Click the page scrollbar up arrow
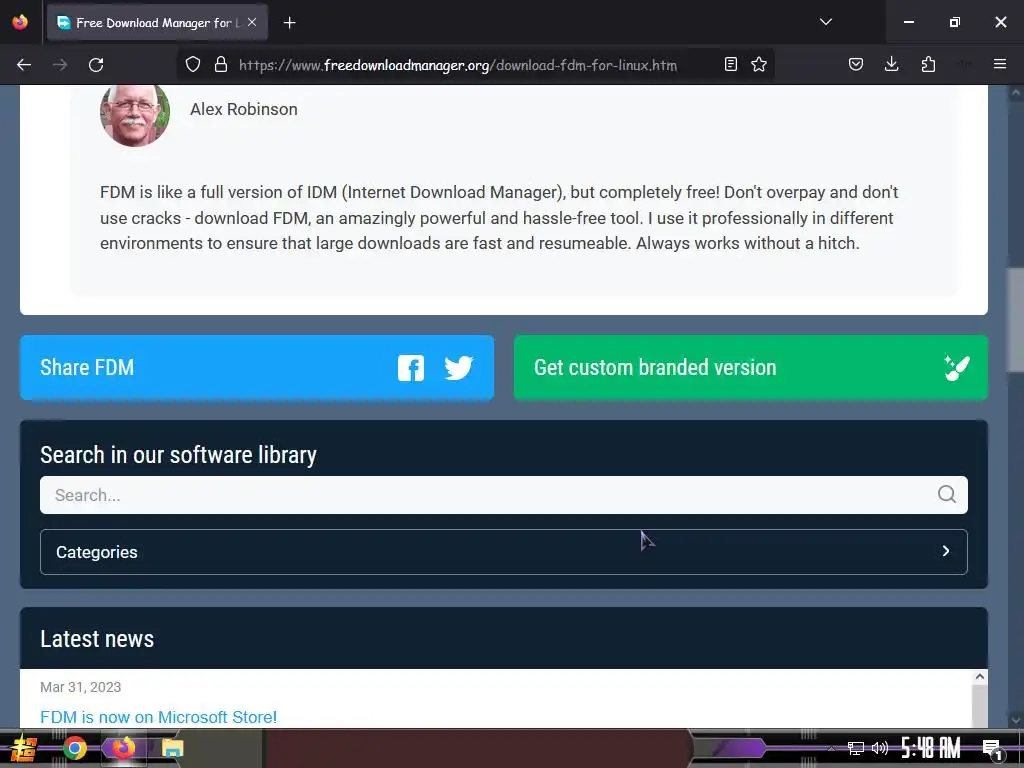The width and height of the screenshot is (1024, 768). 1015,93
